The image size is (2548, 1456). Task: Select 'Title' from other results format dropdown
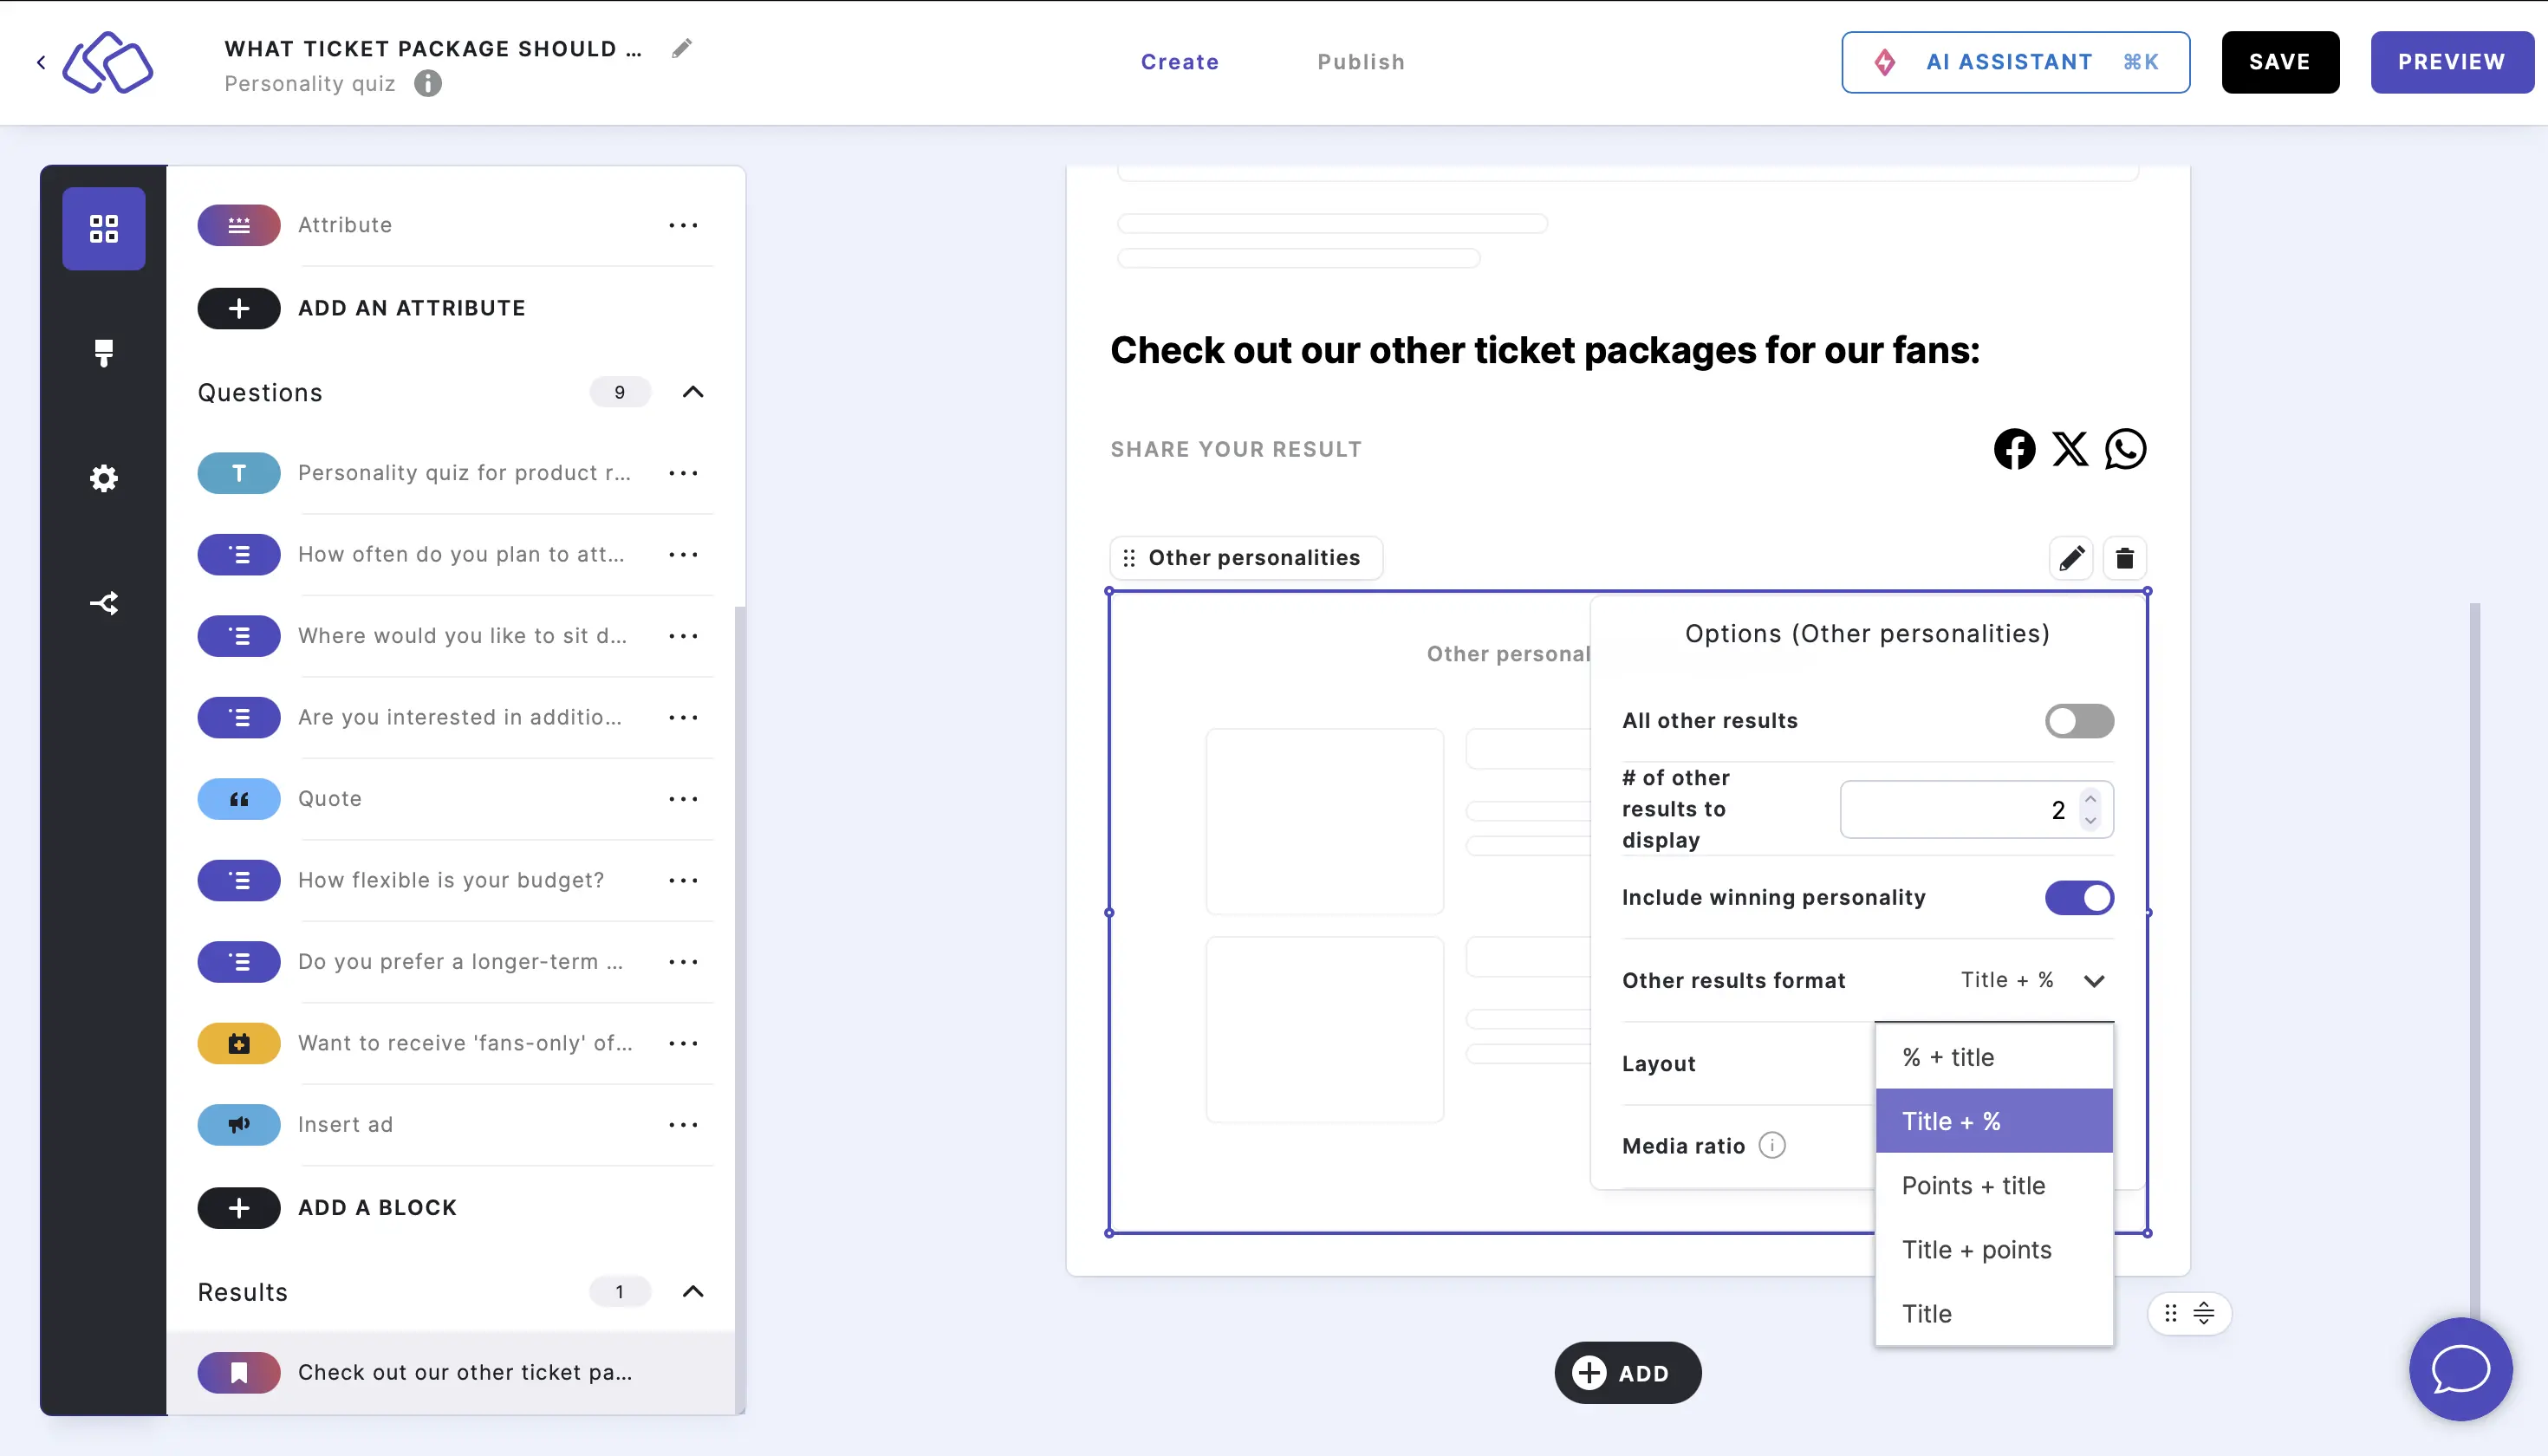coord(1927,1312)
